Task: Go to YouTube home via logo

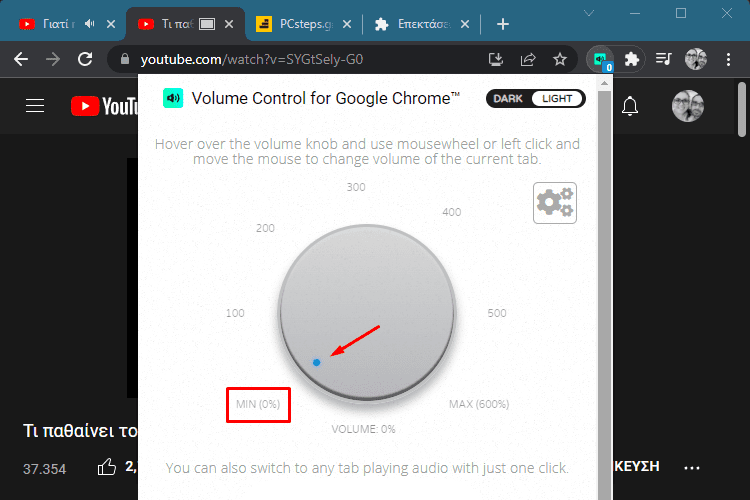Action: coord(104,106)
